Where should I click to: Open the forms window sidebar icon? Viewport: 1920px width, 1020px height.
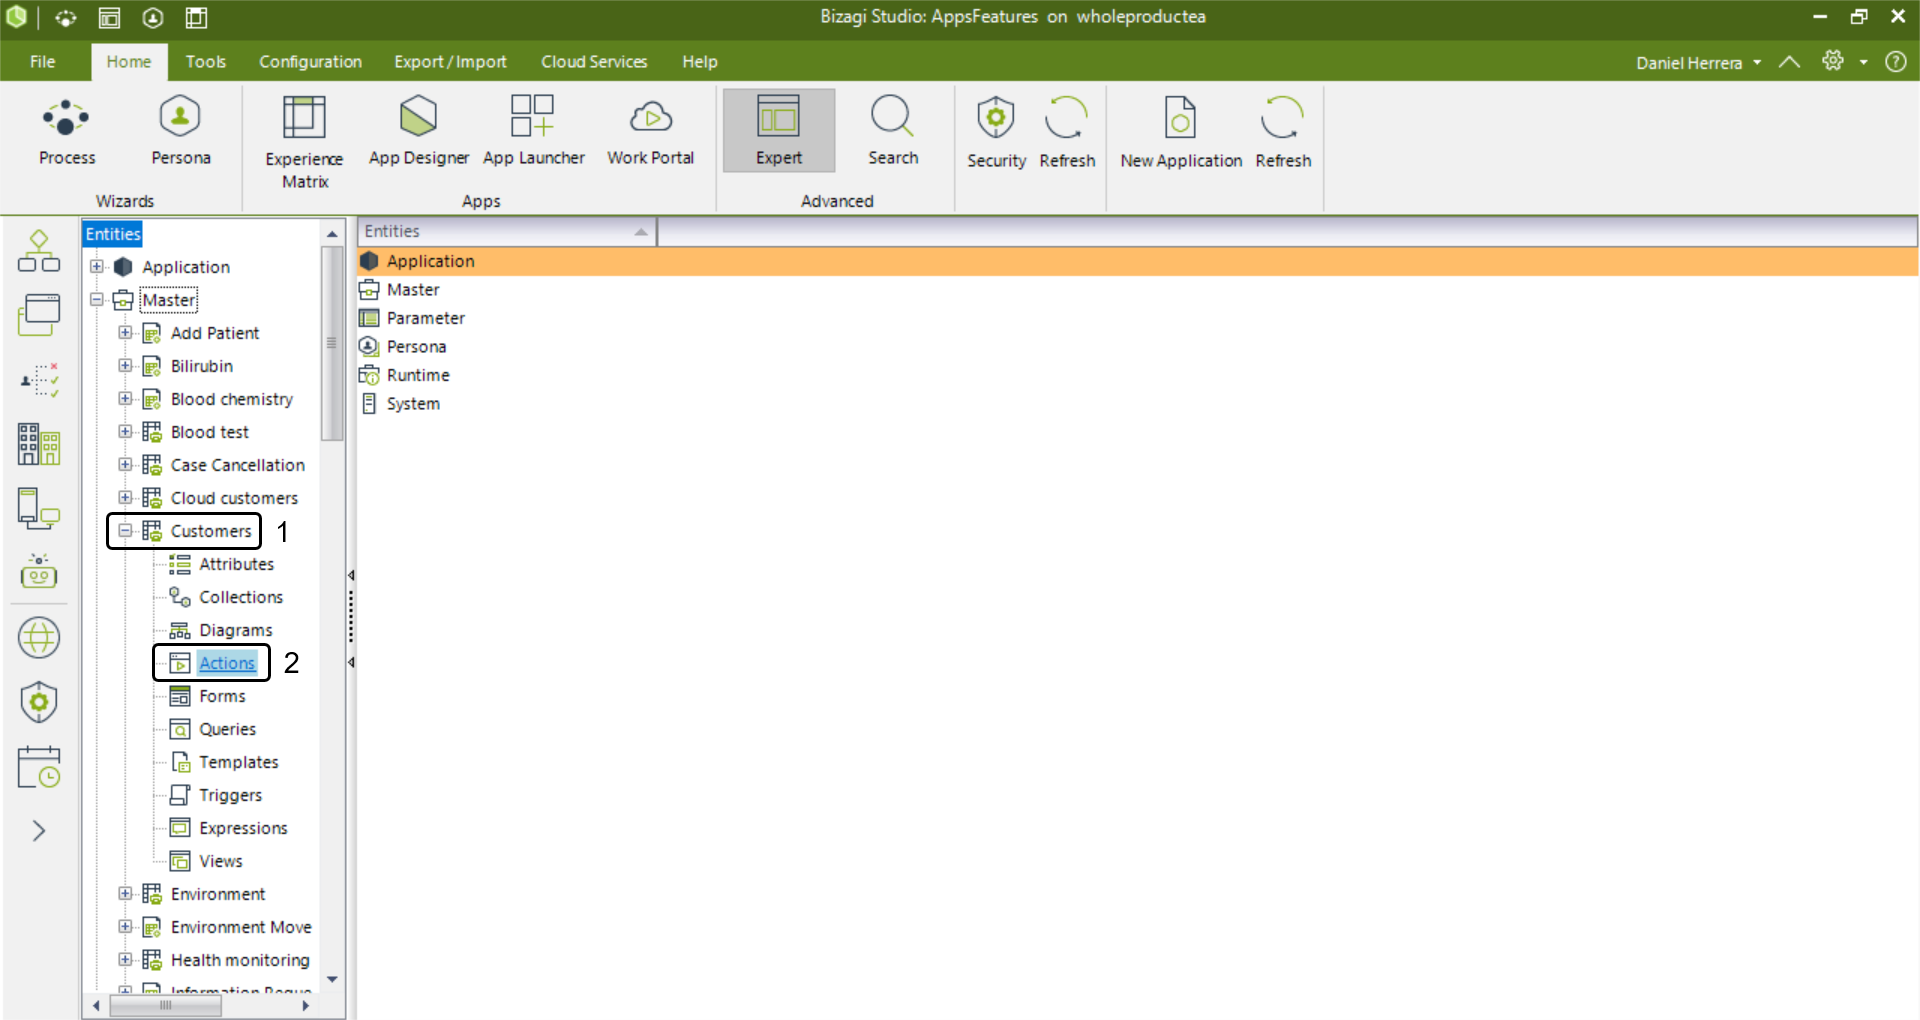point(39,315)
